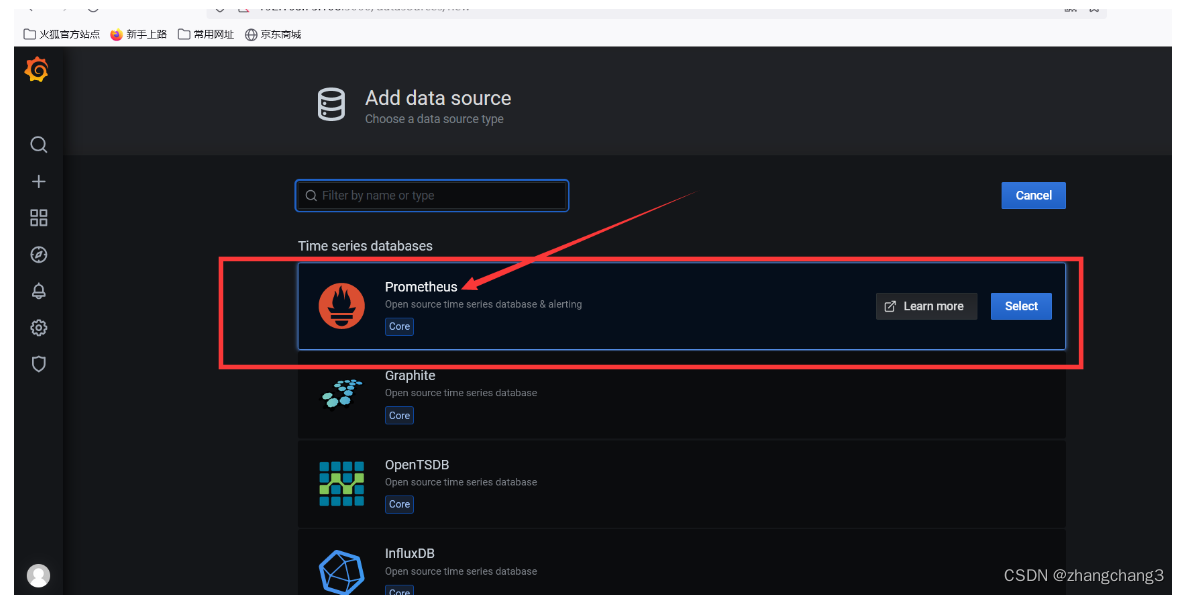Click the Select button for Prometheus
This screenshot has width=1180, height=595.
1021,306
